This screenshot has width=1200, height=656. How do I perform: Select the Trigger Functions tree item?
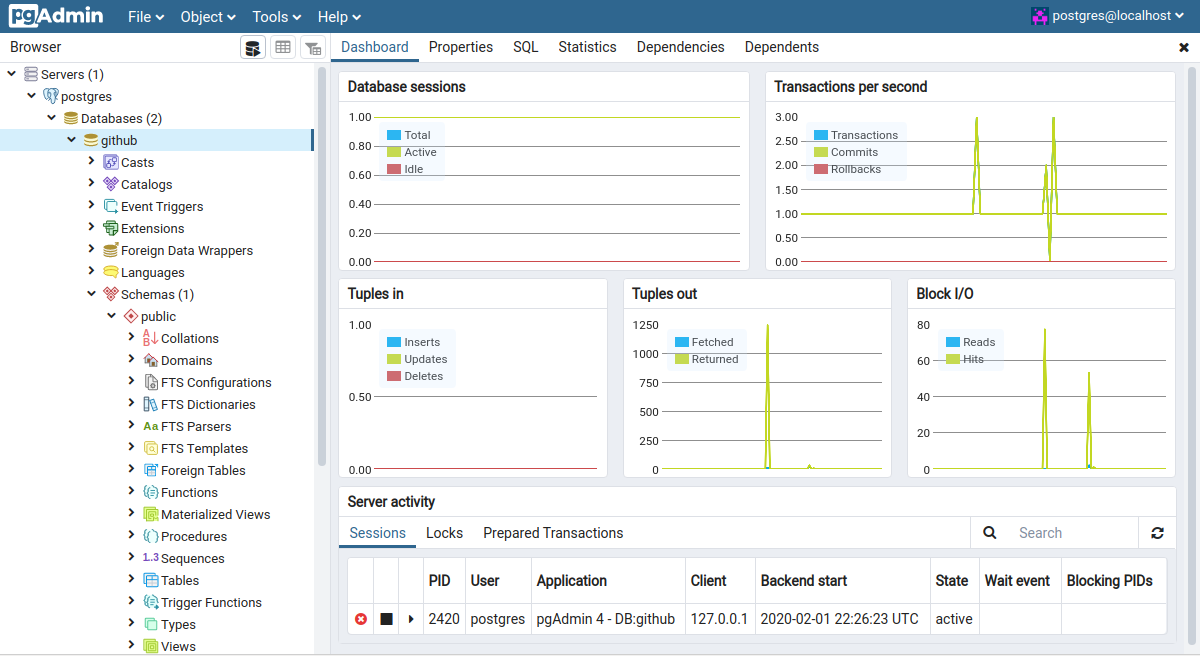point(211,602)
